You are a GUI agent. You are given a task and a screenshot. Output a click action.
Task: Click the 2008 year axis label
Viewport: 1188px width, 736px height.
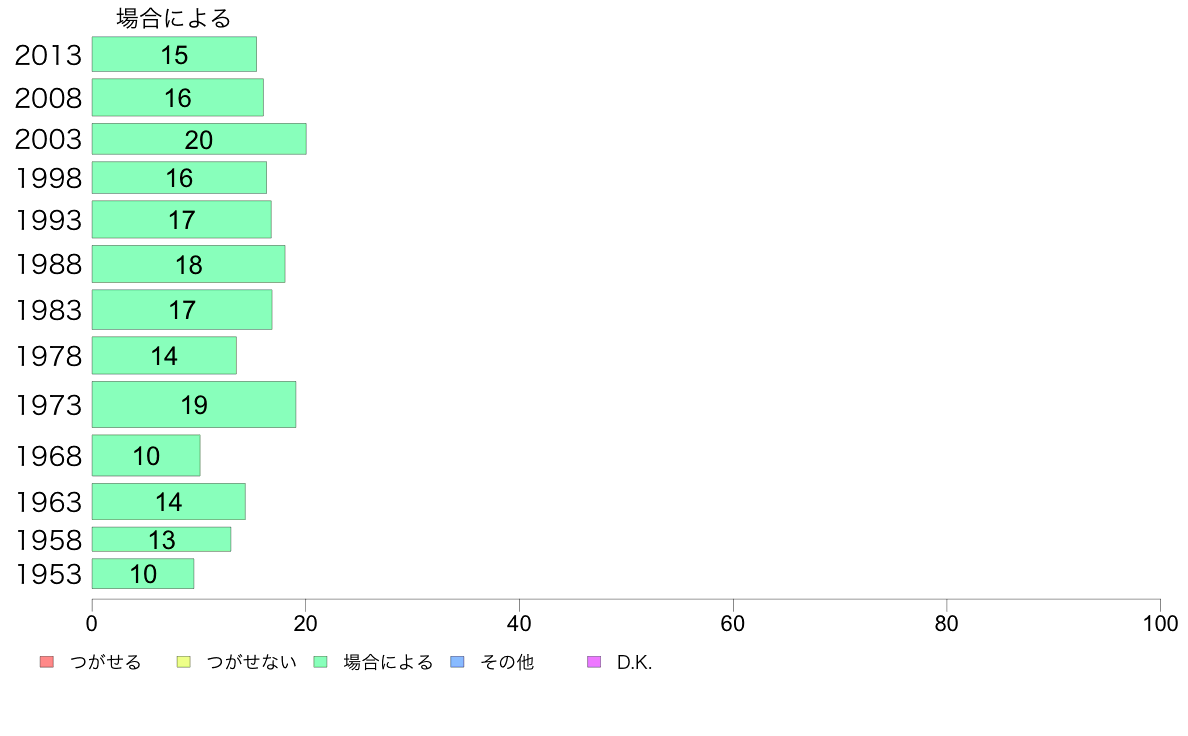click(48, 98)
